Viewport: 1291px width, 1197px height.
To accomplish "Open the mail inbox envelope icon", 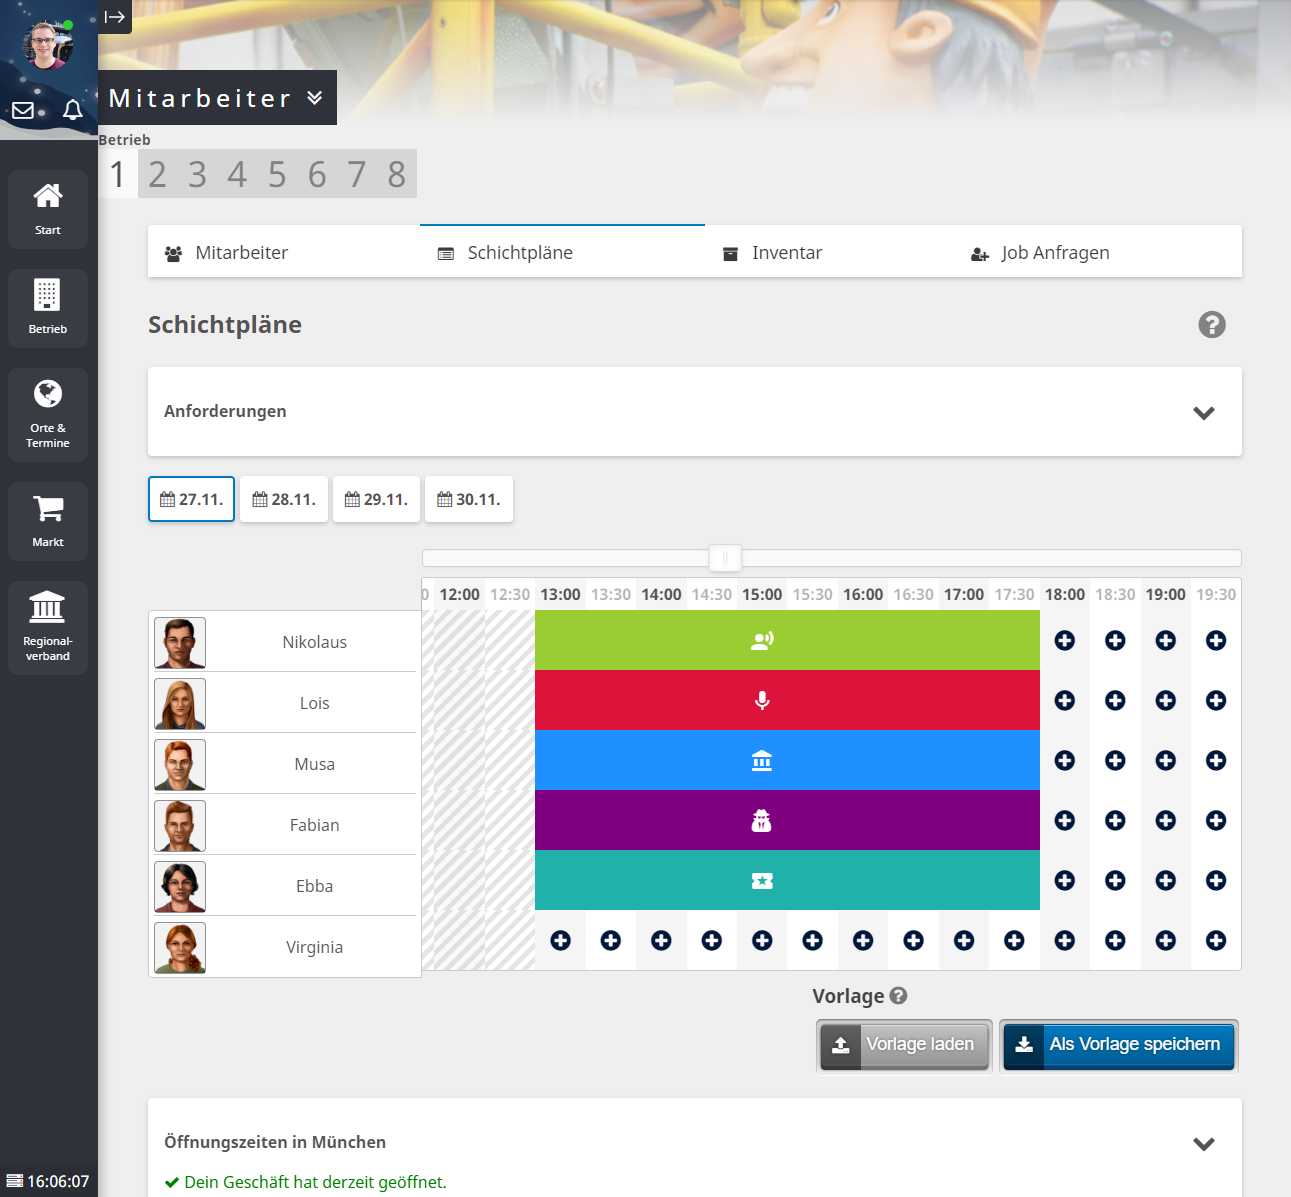I will 23,110.
